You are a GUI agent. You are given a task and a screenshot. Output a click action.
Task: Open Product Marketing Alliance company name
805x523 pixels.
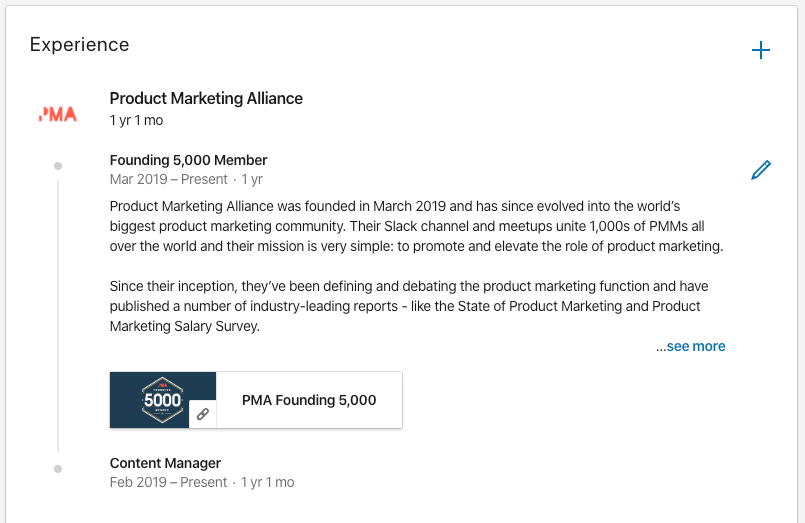(x=206, y=98)
